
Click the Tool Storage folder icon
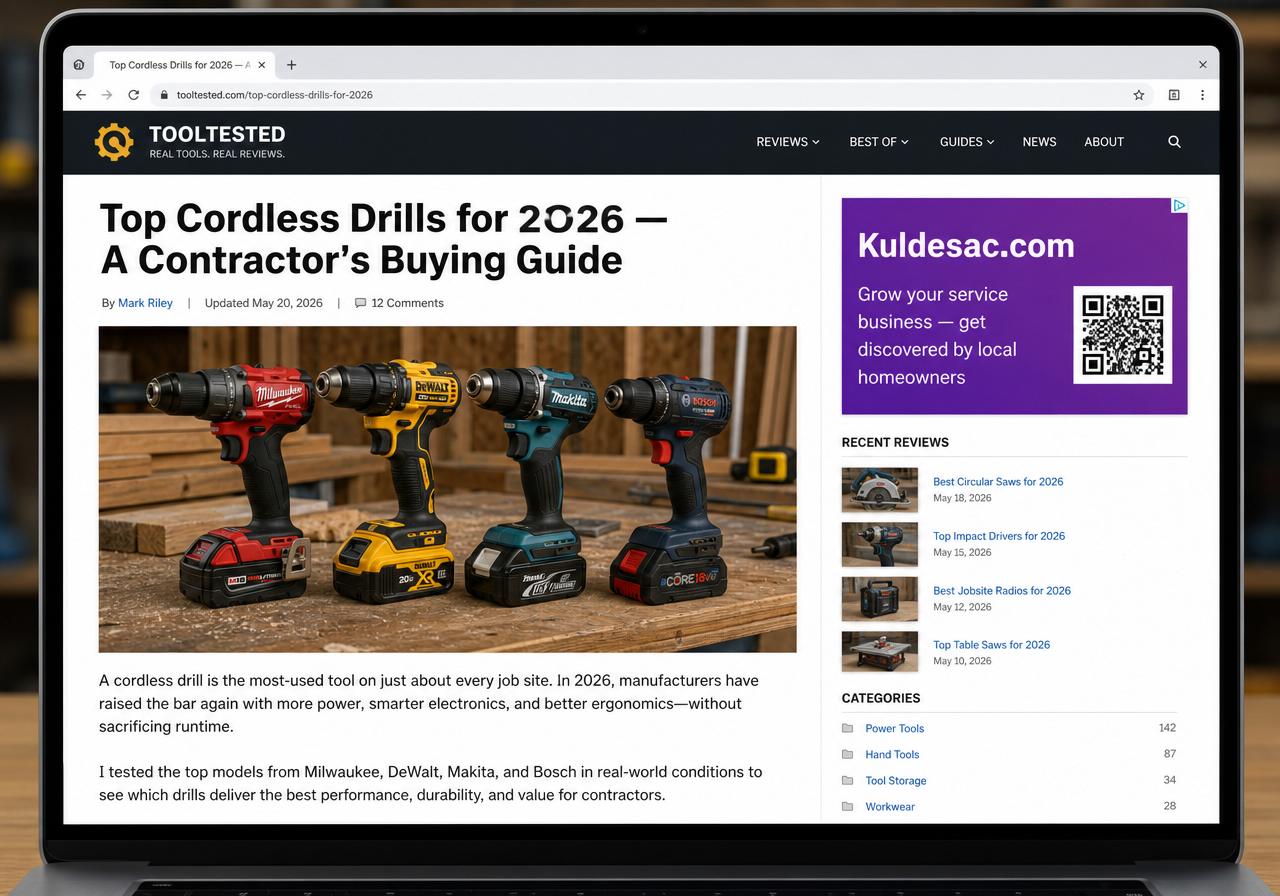coord(848,780)
